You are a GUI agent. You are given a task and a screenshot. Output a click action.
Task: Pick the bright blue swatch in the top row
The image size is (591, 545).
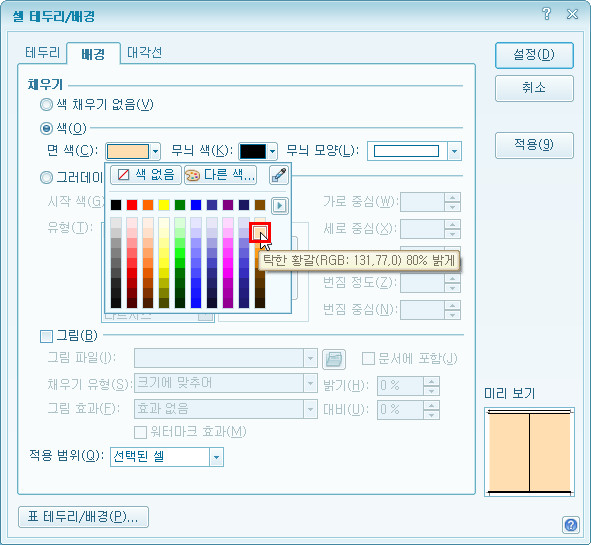click(x=196, y=205)
